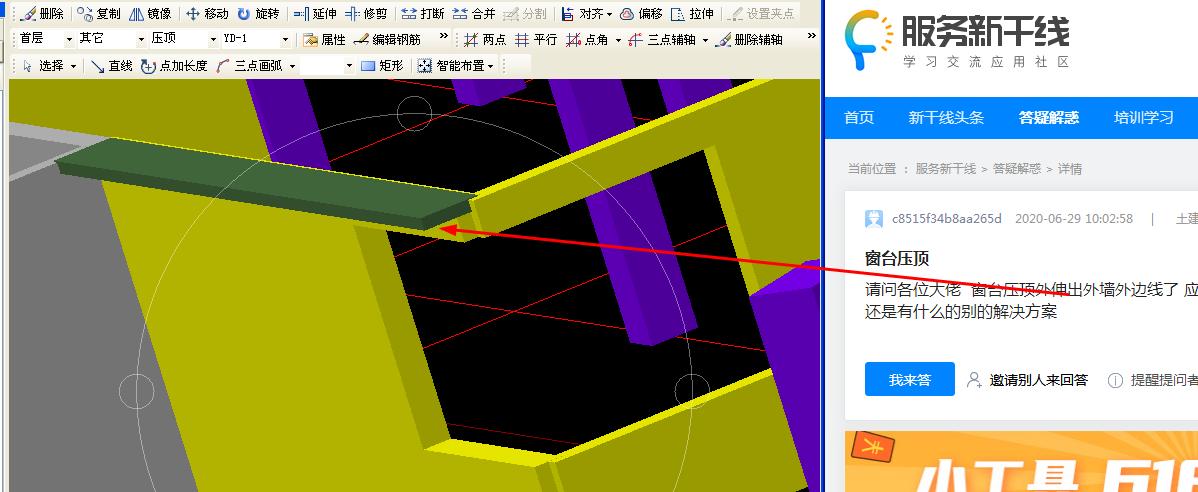Click the 合并 (Merge) tool

pyautogui.click(x=474, y=14)
